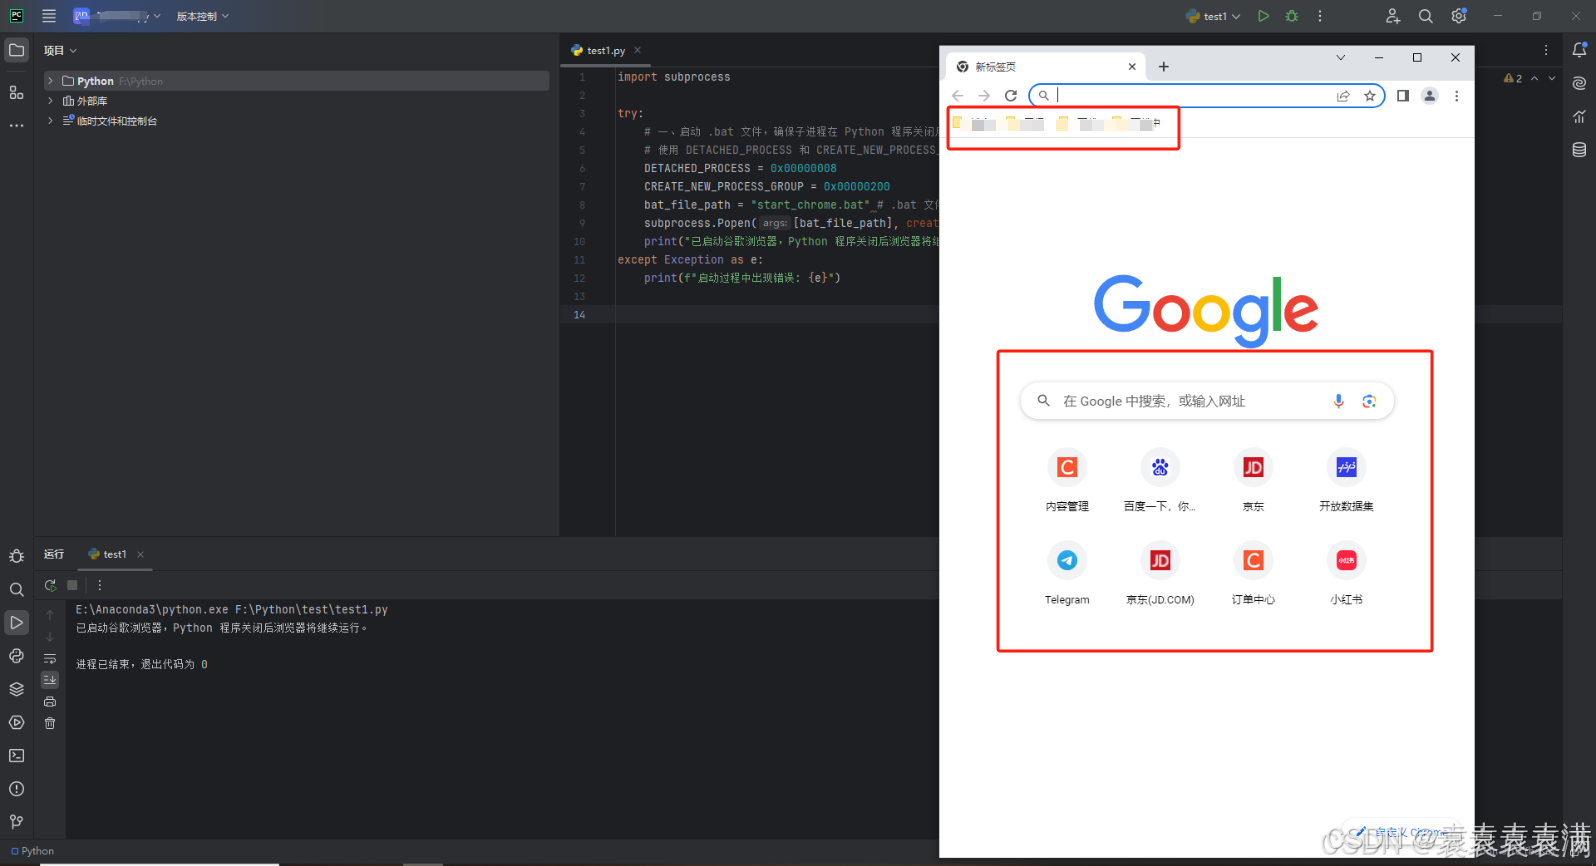The height and width of the screenshot is (866, 1596).
Task: Stop the process in the Run panel
Action: click(x=72, y=585)
